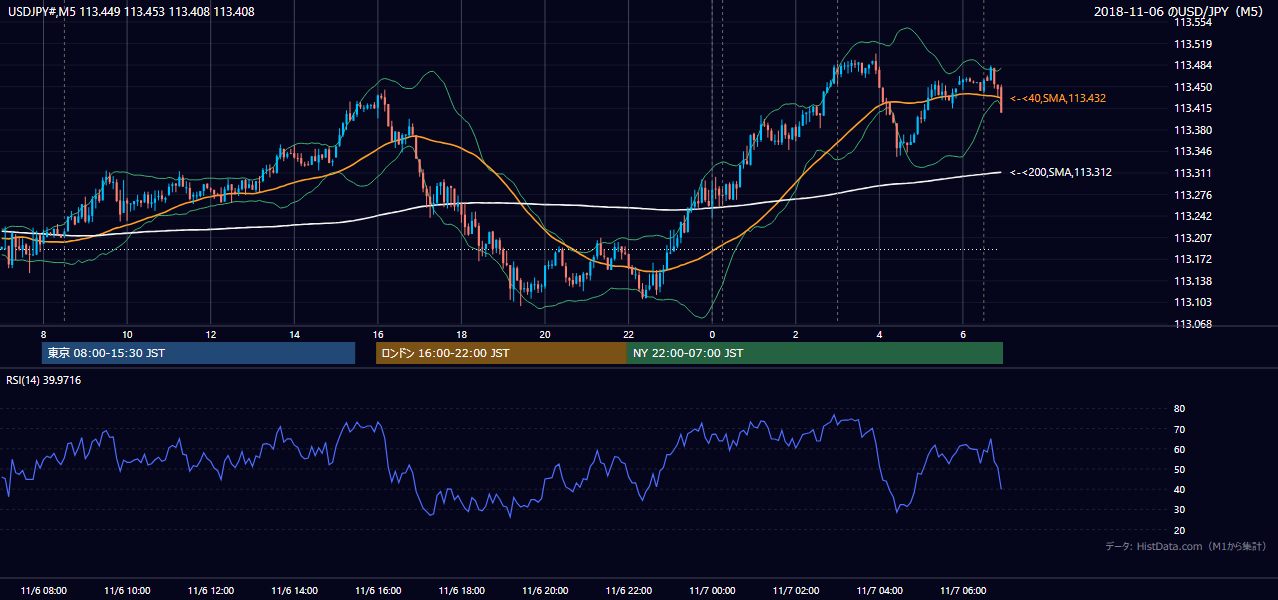
Task: Click RSI scale value 80
Action: (x=1179, y=409)
